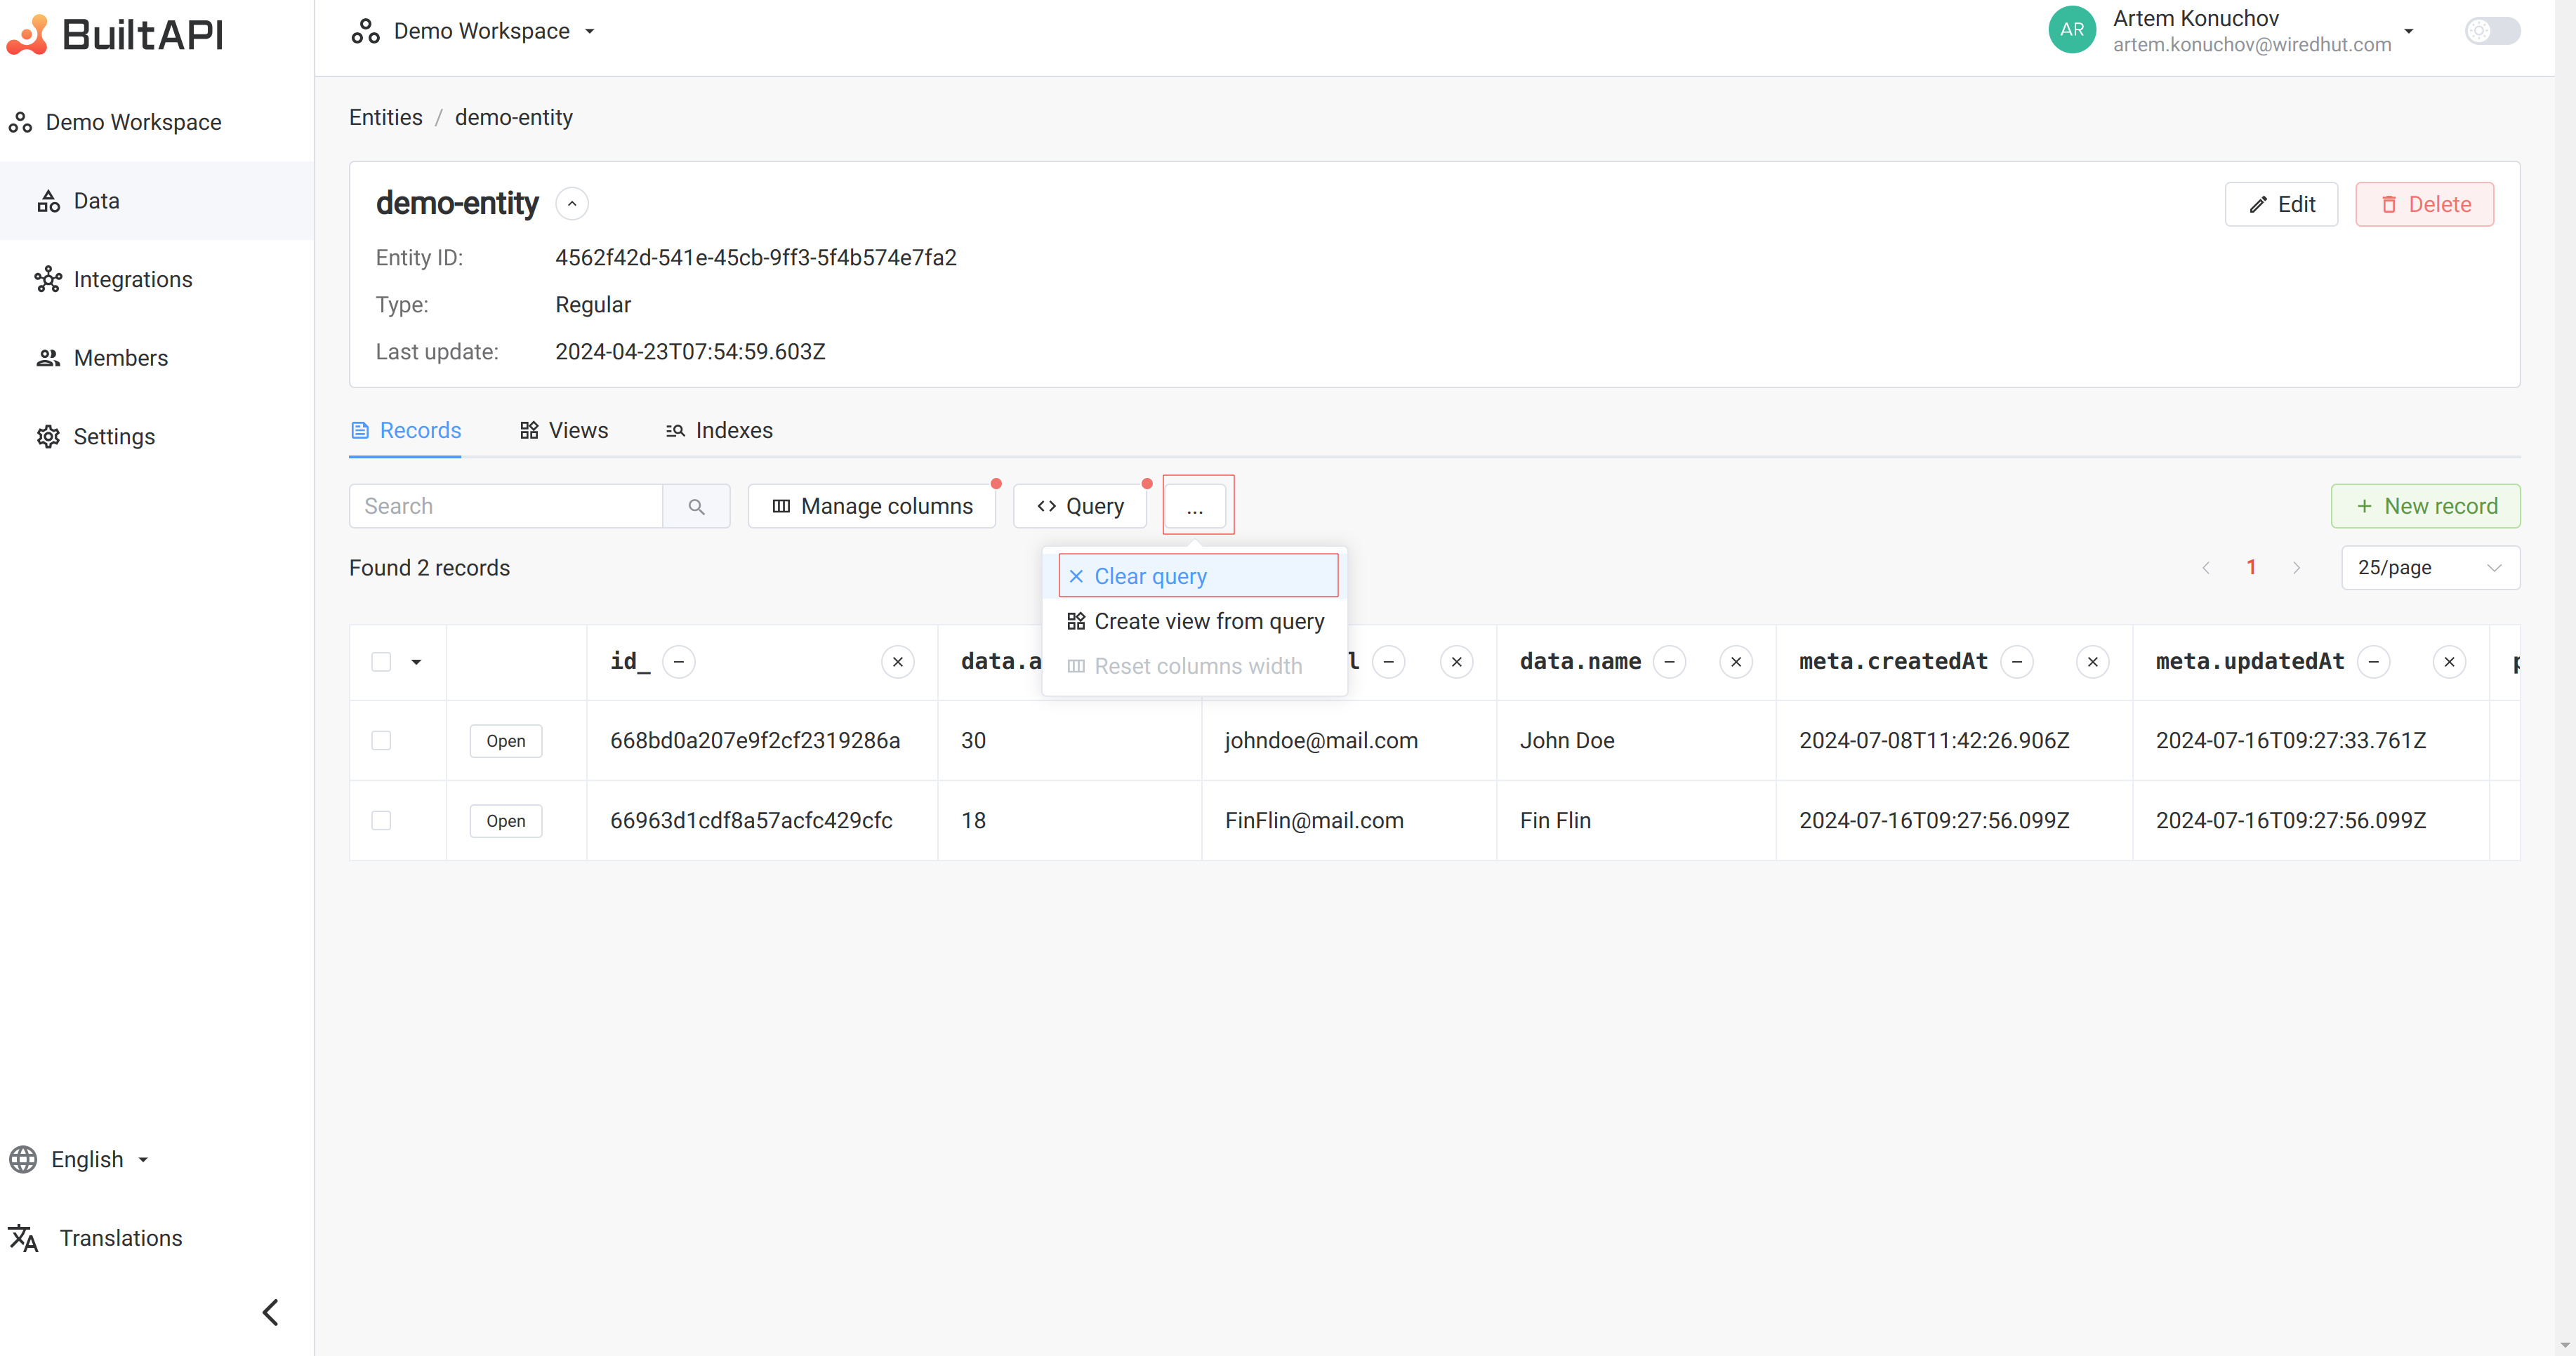
Task: Switch to the Records tab
Action: tap(405, 430)
